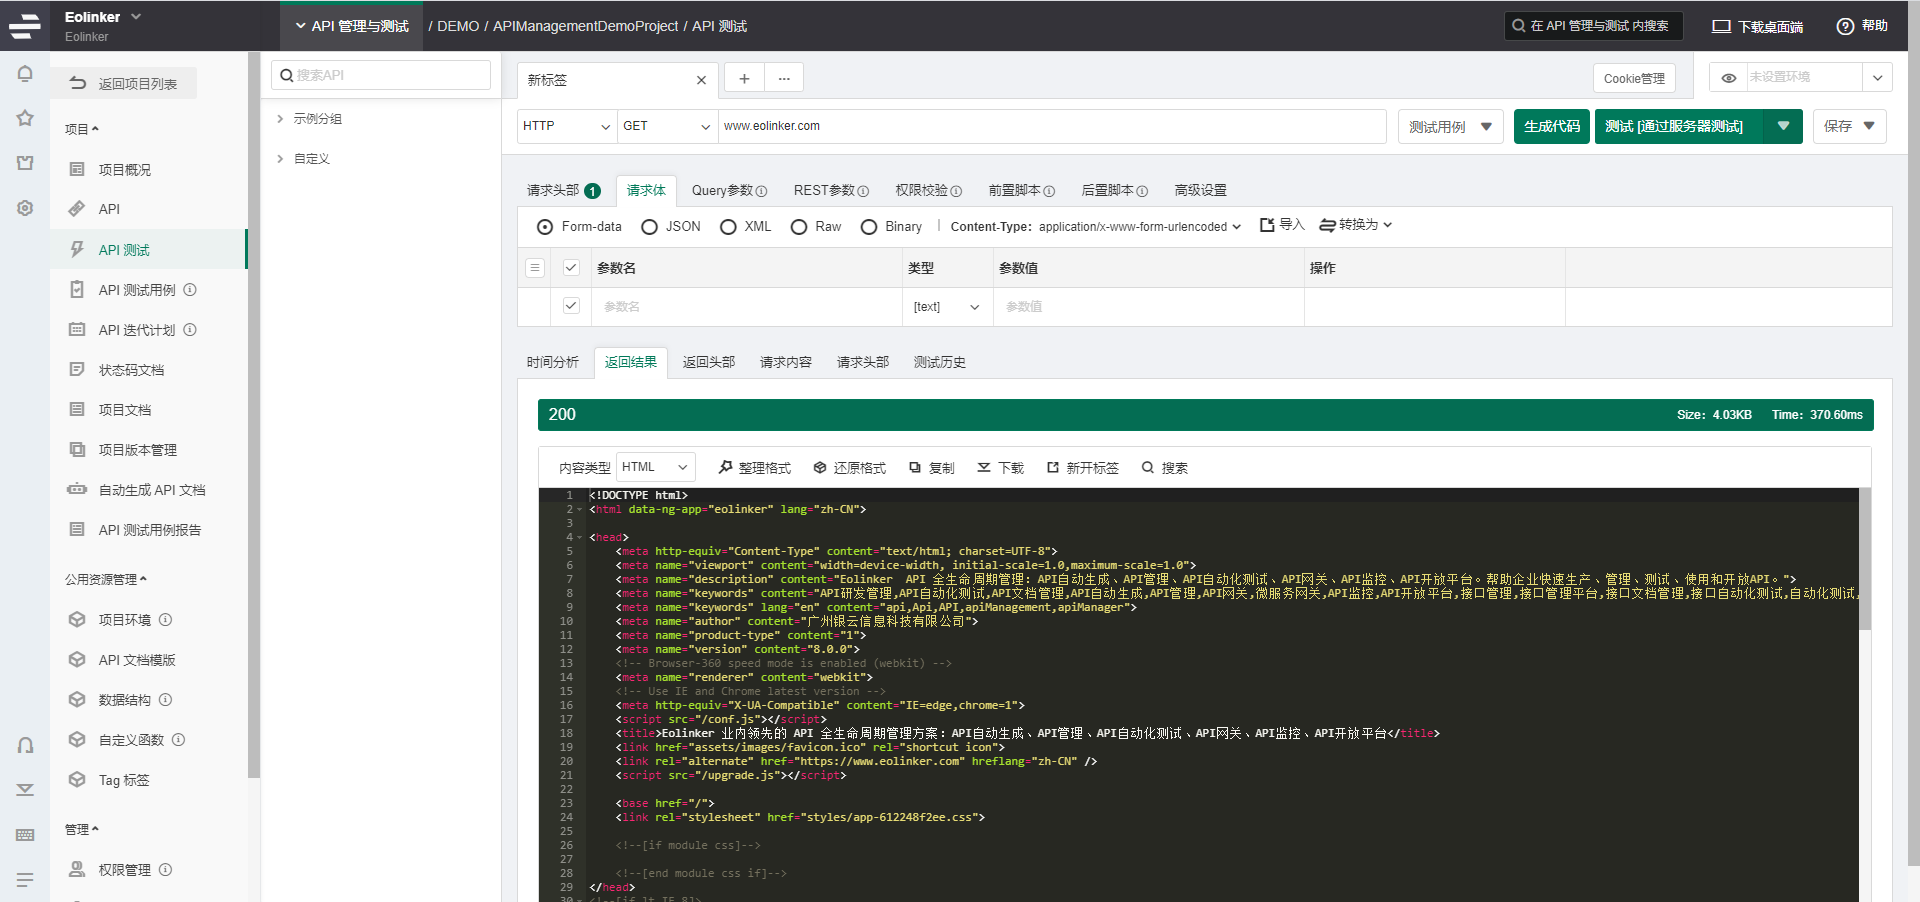Toggle the header checkbox beside 参数名

(x=571, y=267)
